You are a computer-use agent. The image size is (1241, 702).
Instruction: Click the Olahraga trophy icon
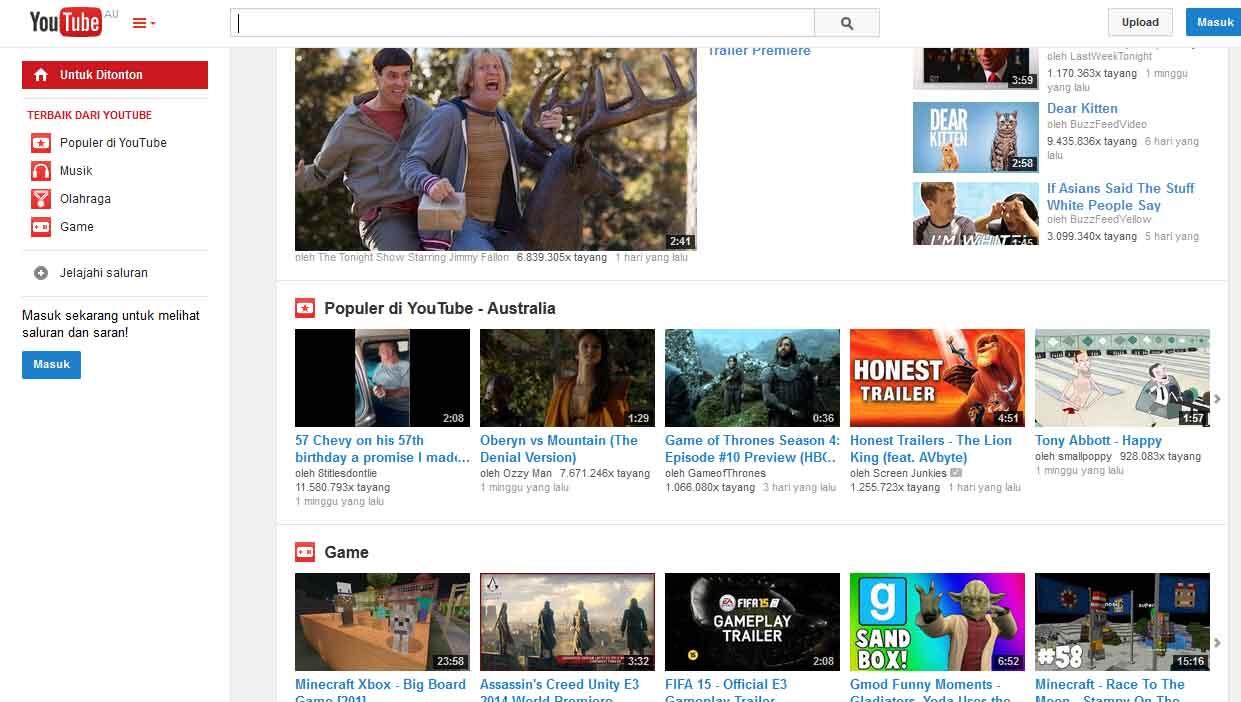tap(41, 199)
